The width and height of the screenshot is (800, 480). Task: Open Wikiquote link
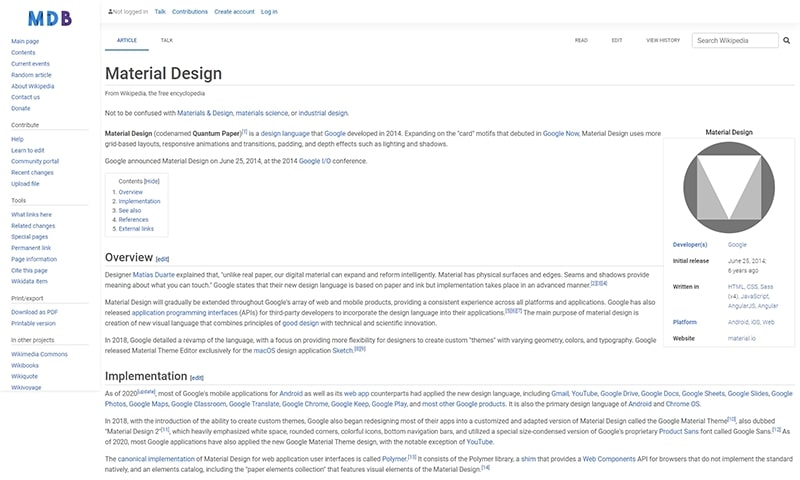pyautogui.click(x=24, y=376)
